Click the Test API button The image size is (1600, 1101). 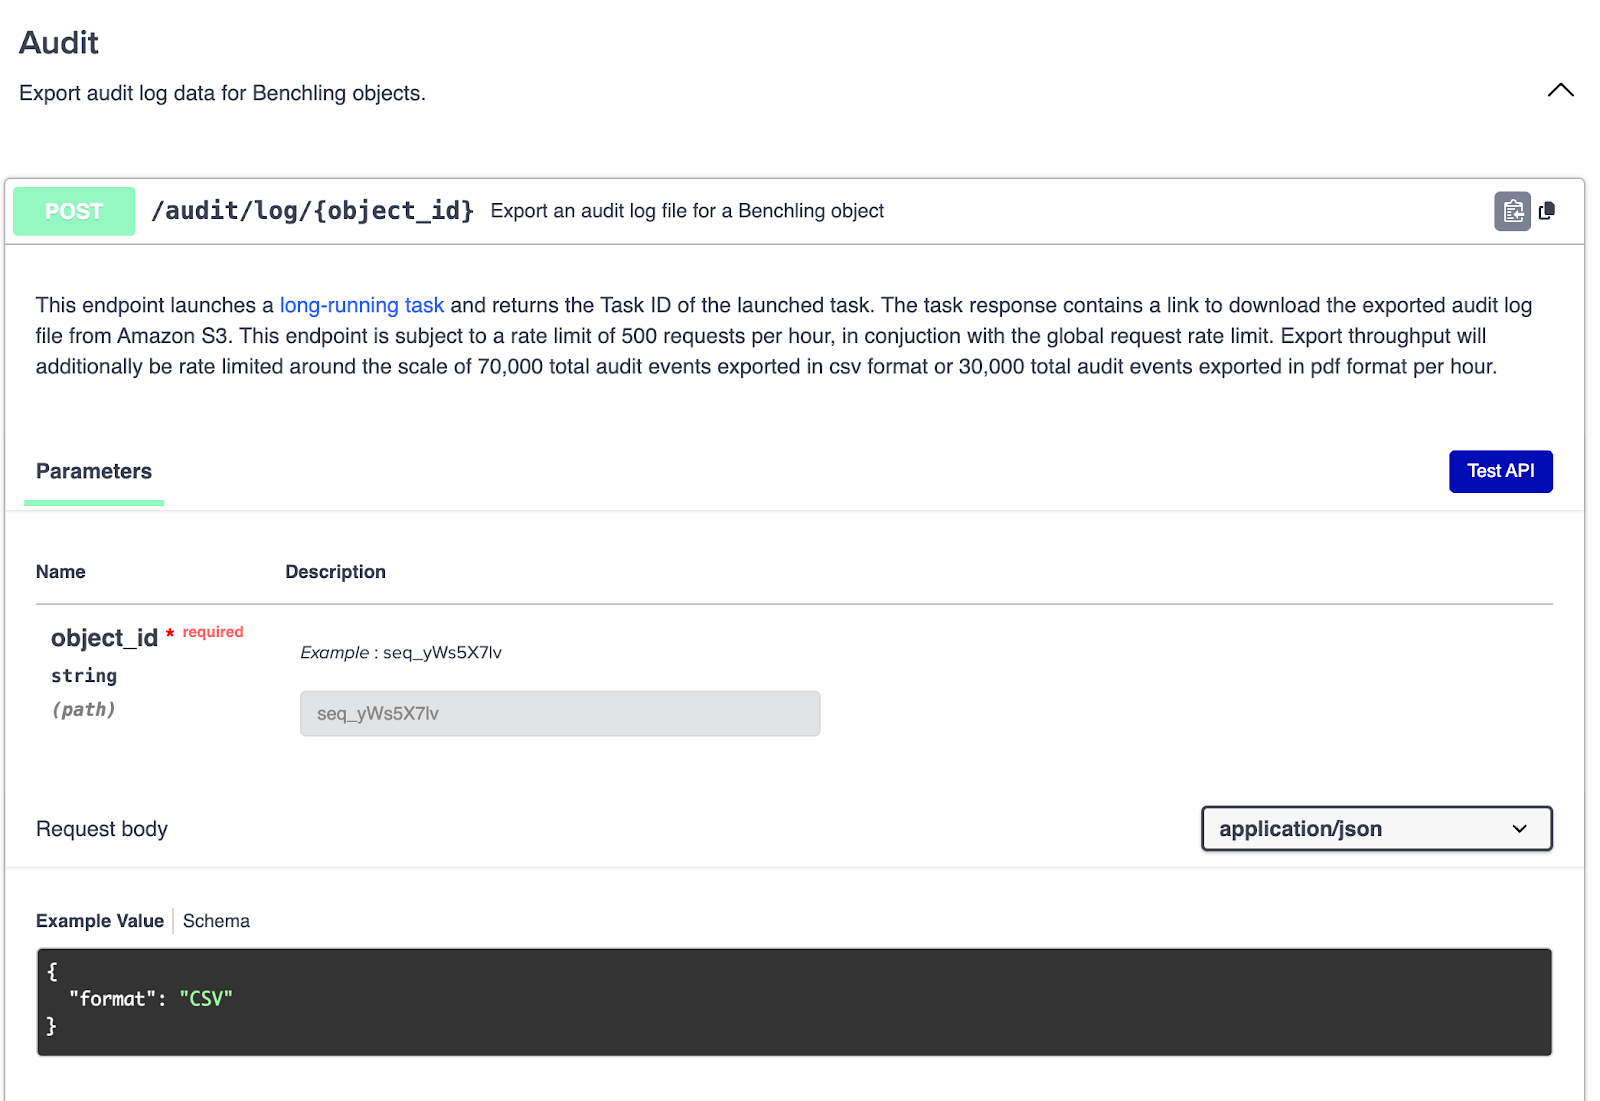tap(1500, 471)
